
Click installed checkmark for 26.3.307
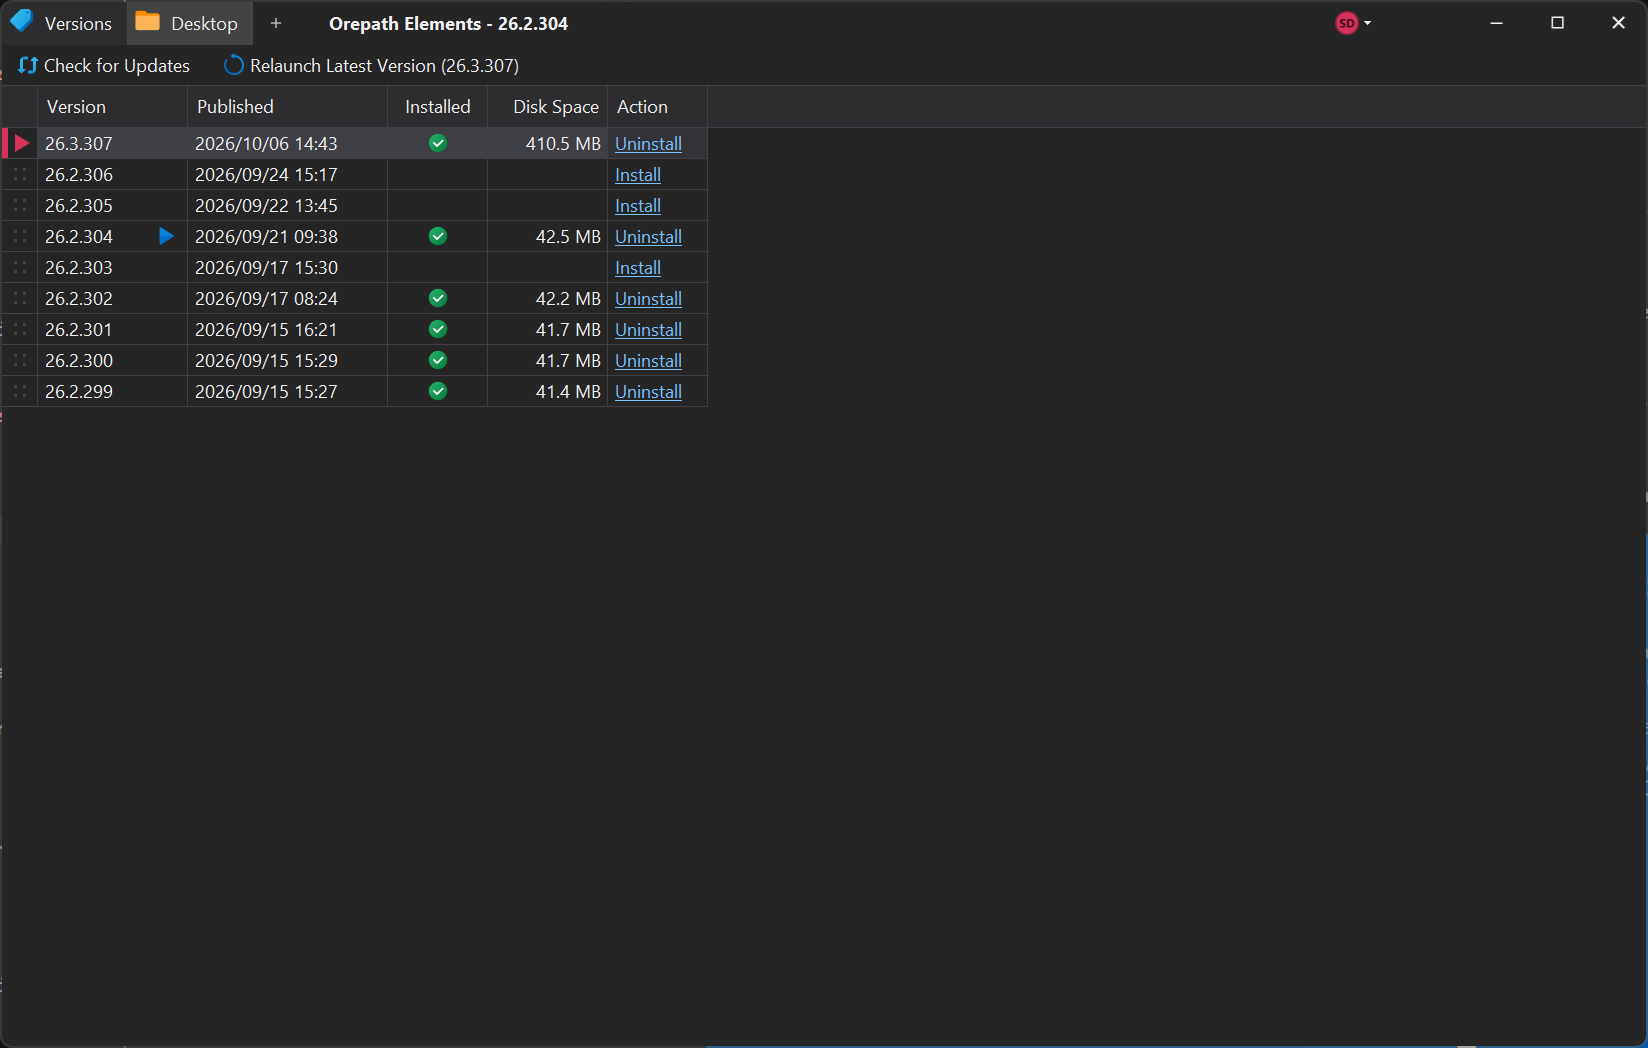coord(438,143)
